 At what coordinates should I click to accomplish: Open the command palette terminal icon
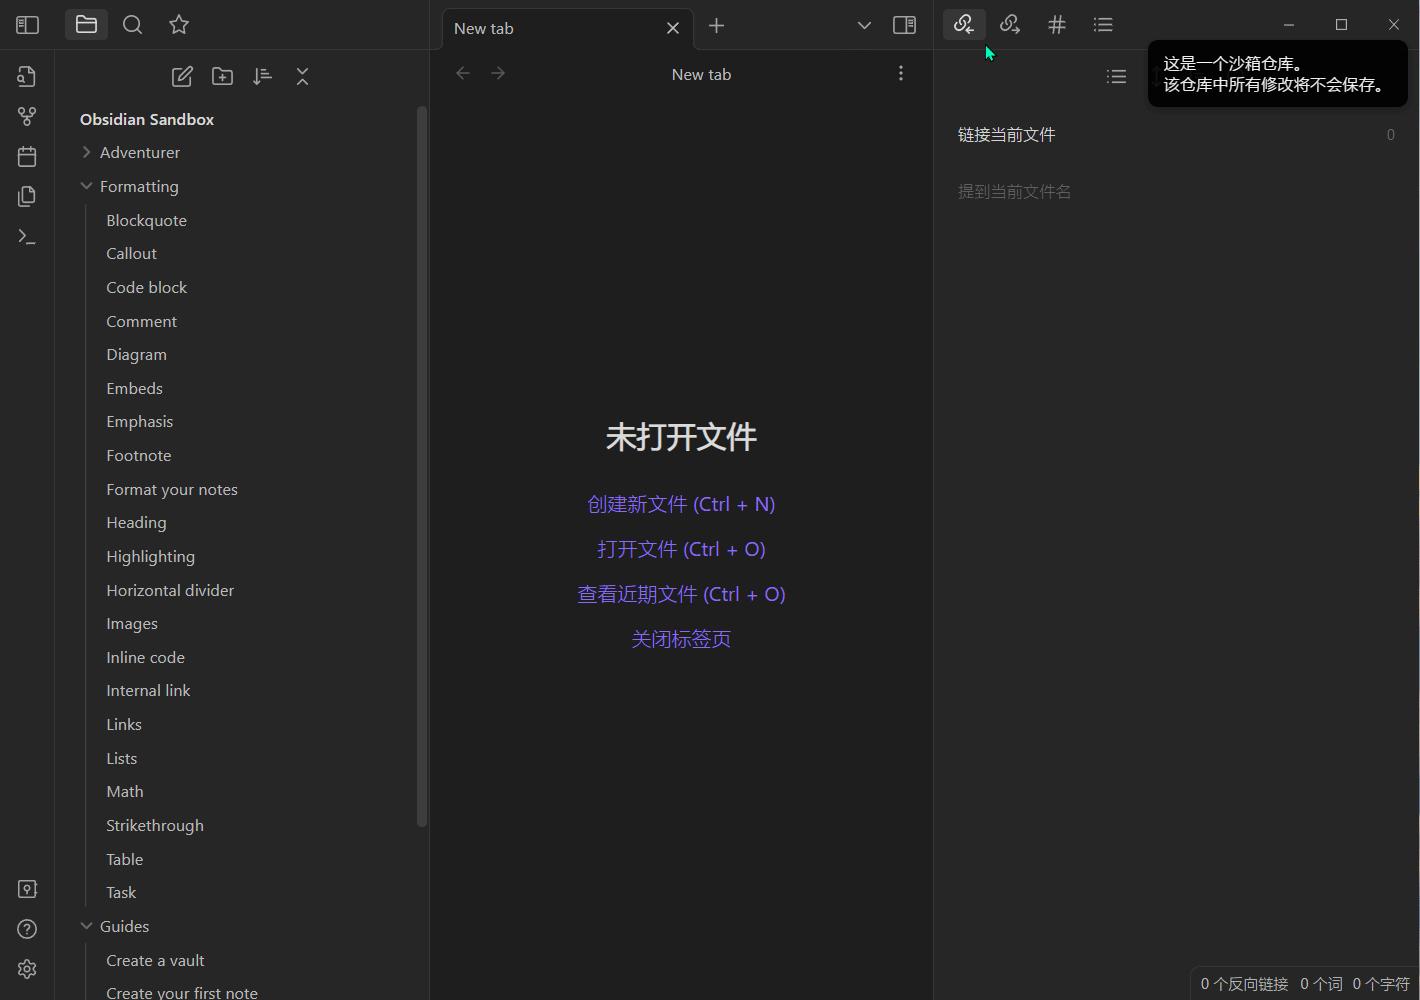tap(27, 236)
